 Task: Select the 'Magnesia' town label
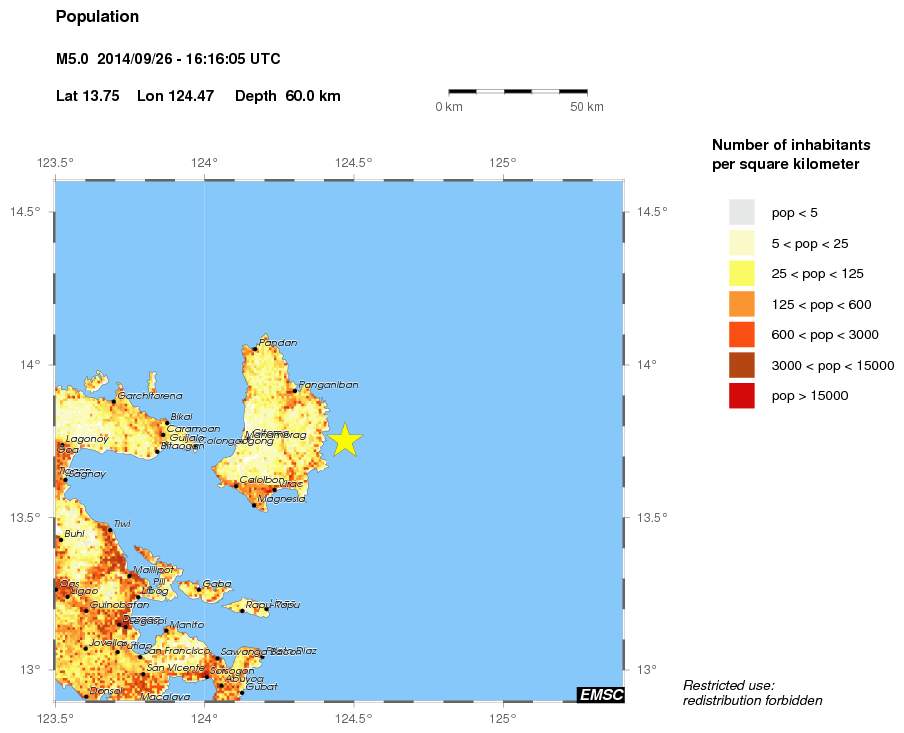[281, 499]
